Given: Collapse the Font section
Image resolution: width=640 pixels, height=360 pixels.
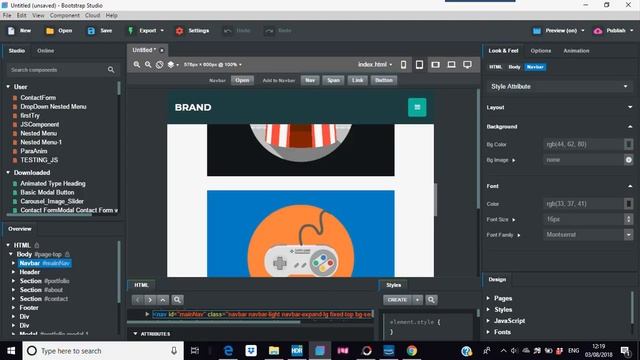Looking at the screenshot, I should point(630,186).
